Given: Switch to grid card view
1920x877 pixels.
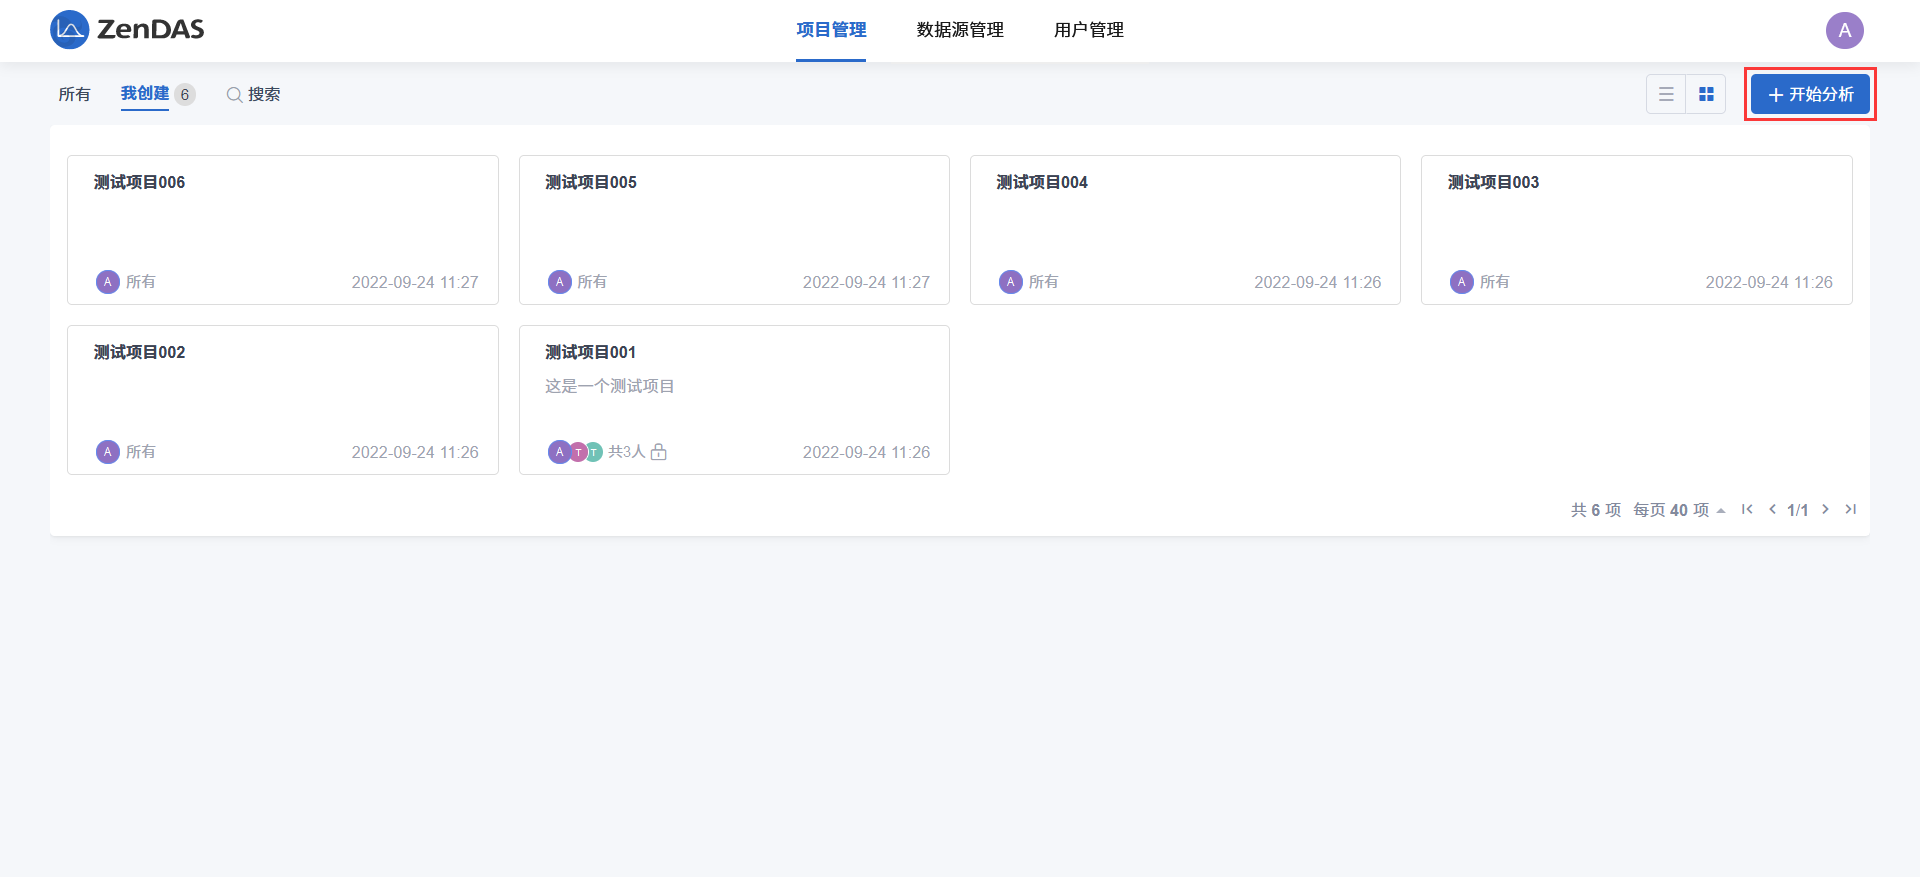Looking at the screenshot, I should click(x=1706, y=94).
